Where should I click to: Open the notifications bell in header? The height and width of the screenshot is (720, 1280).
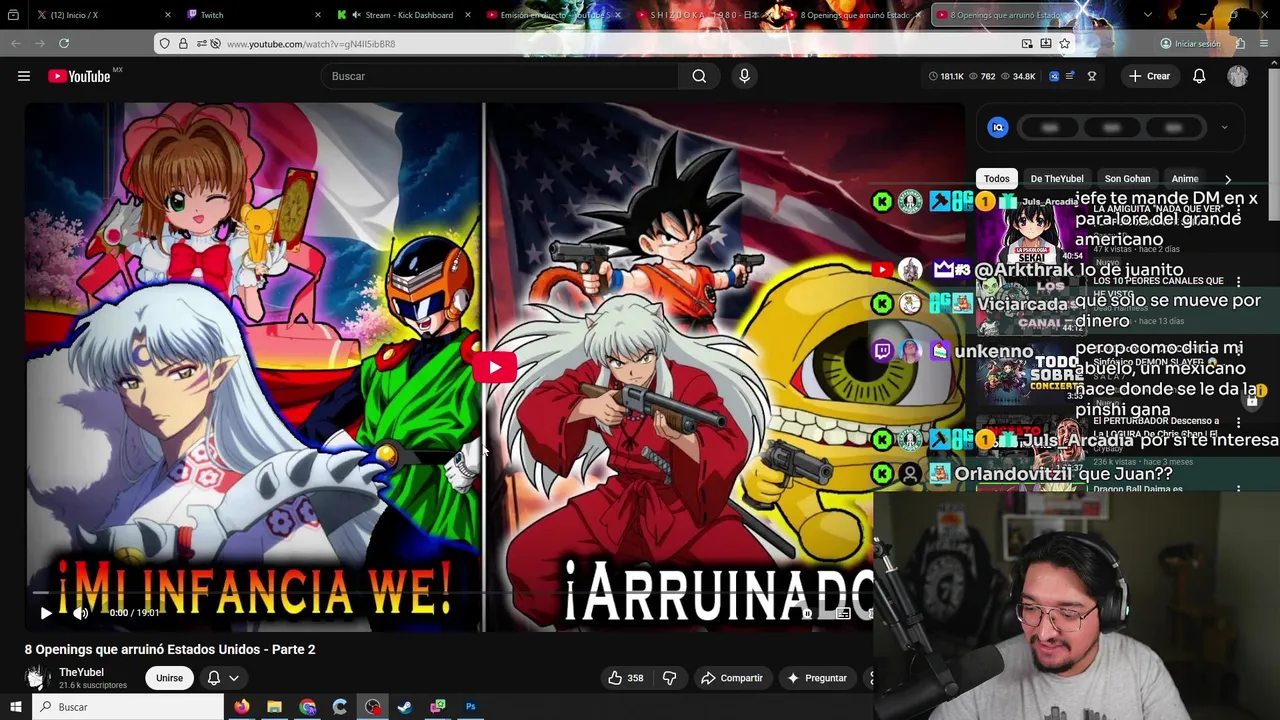click(1199, 76)
